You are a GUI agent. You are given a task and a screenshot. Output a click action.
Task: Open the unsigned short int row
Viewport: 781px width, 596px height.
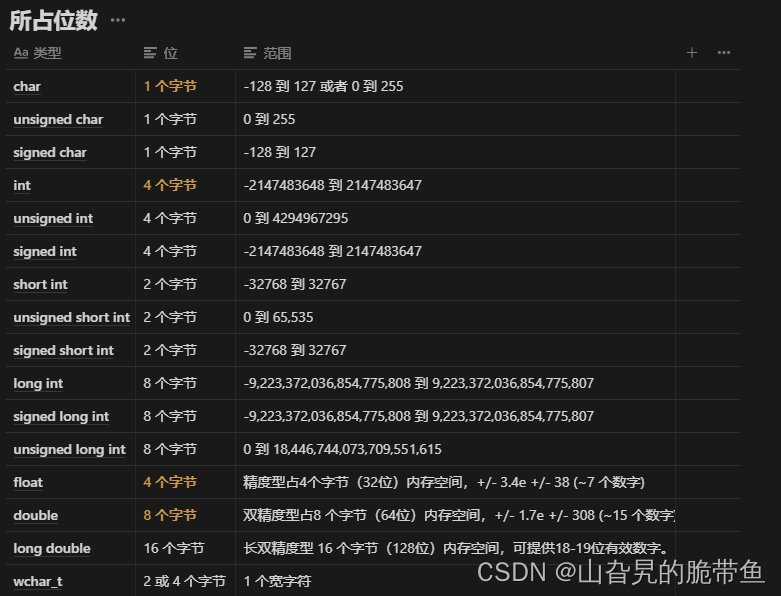click(x=72, y=317)
